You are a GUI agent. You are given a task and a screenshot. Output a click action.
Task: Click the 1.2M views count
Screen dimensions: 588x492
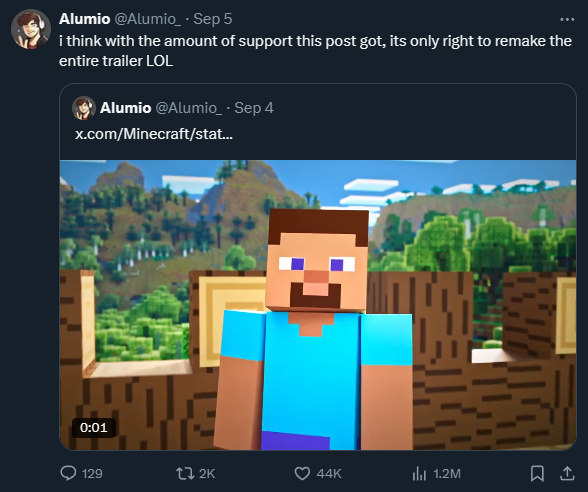coord(447,474)
